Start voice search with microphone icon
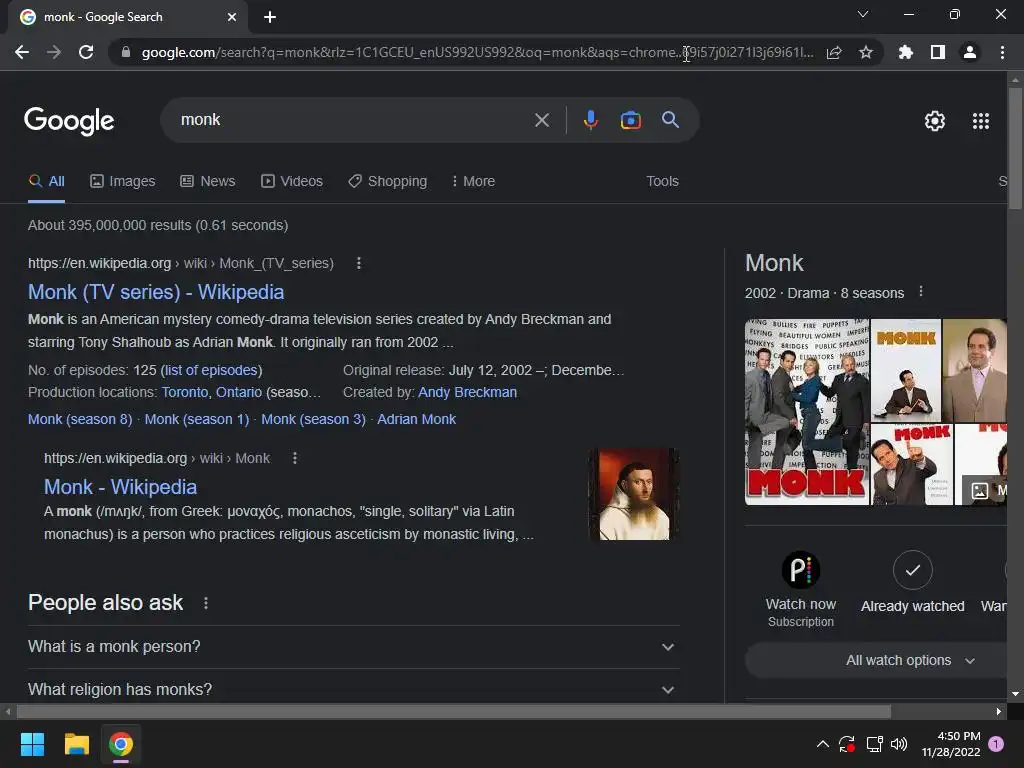This screenshot has height=768, width=1024. (591, 120)
